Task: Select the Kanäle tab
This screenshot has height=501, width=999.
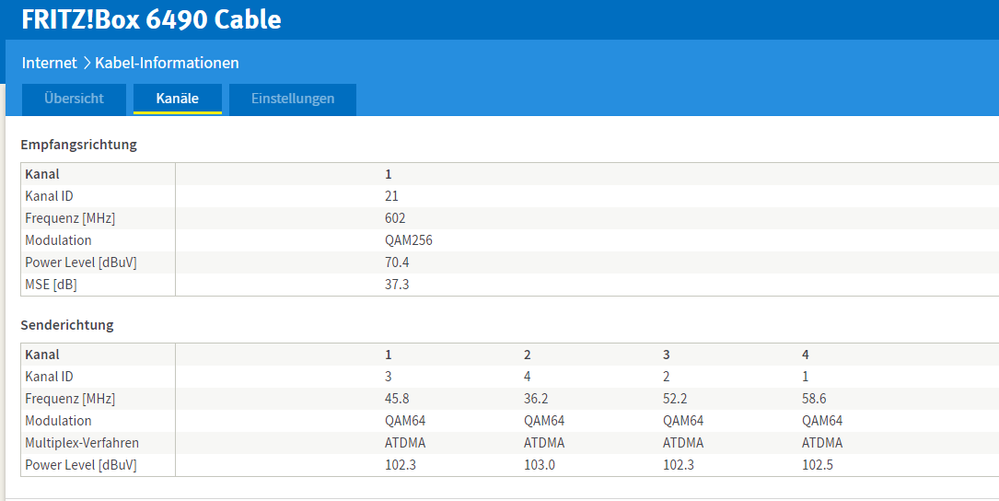Action: [177, 99]
